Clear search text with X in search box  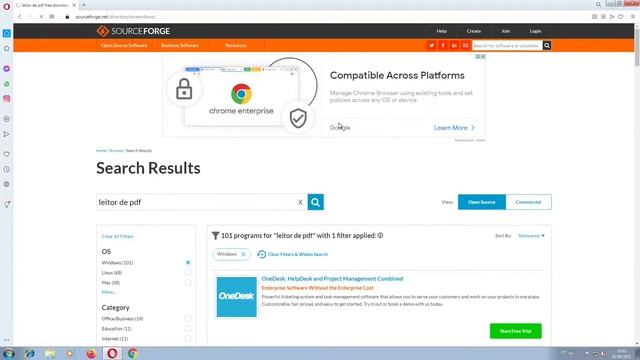(x=300, y=202)
